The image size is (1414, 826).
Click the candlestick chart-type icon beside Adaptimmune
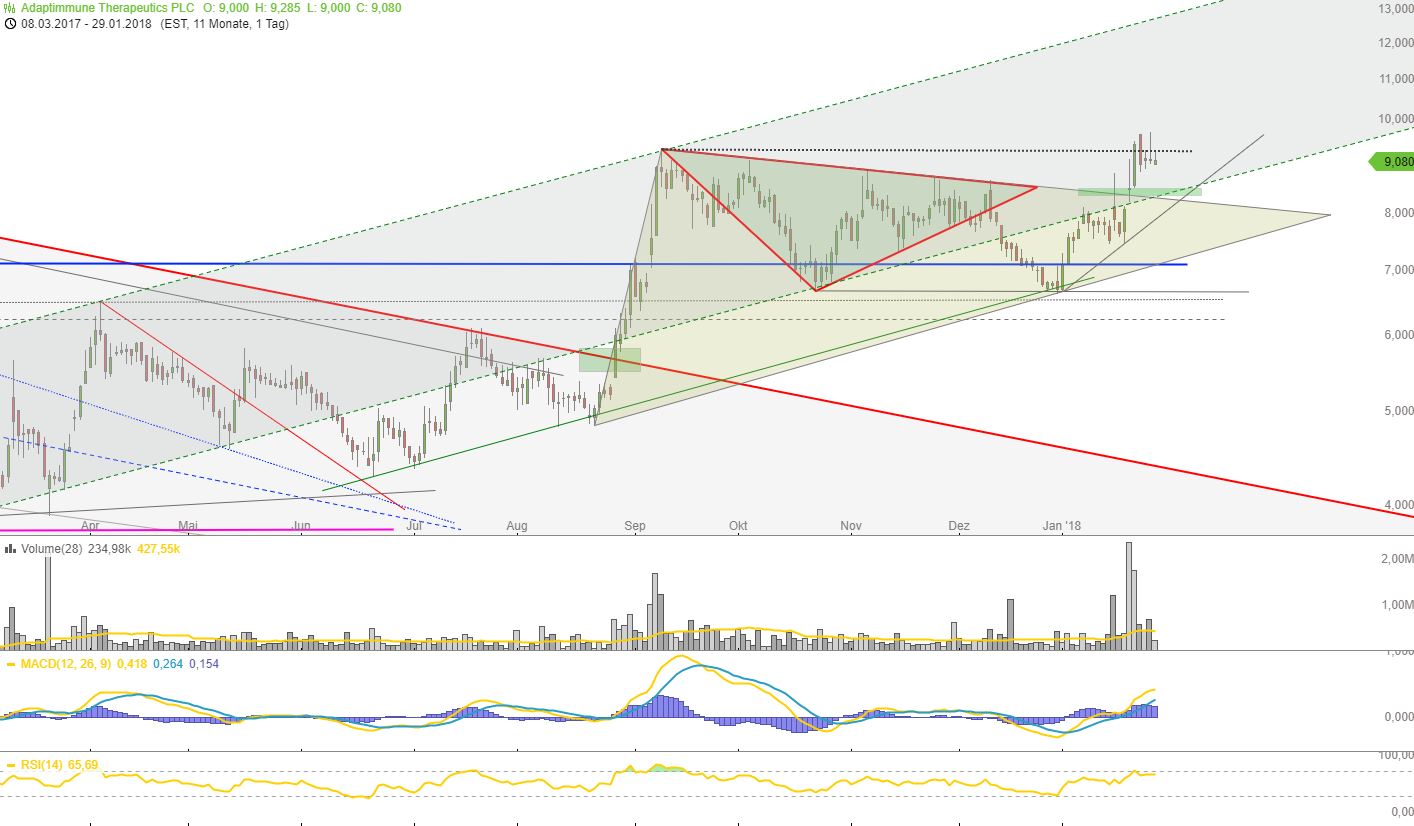10,6
